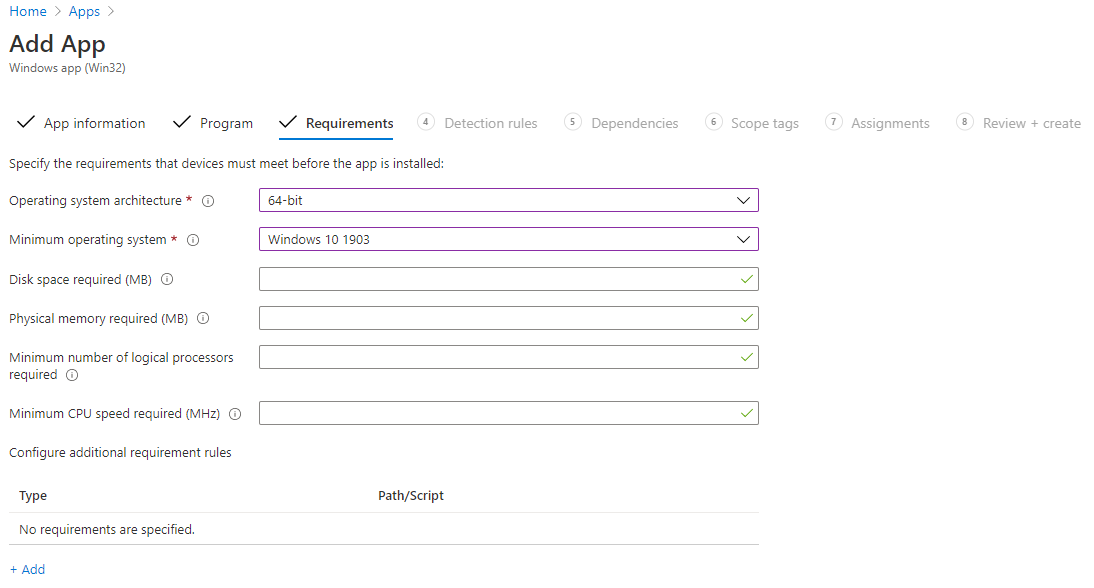Click info icon next to Physical memory required
This screenshot has width=1094, height=588.
point(203,318)
